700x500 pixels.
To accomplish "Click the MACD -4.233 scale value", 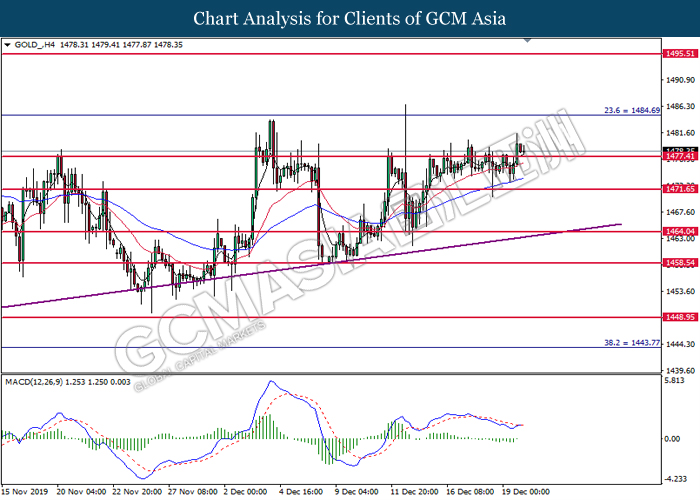I will click(675, 479).
